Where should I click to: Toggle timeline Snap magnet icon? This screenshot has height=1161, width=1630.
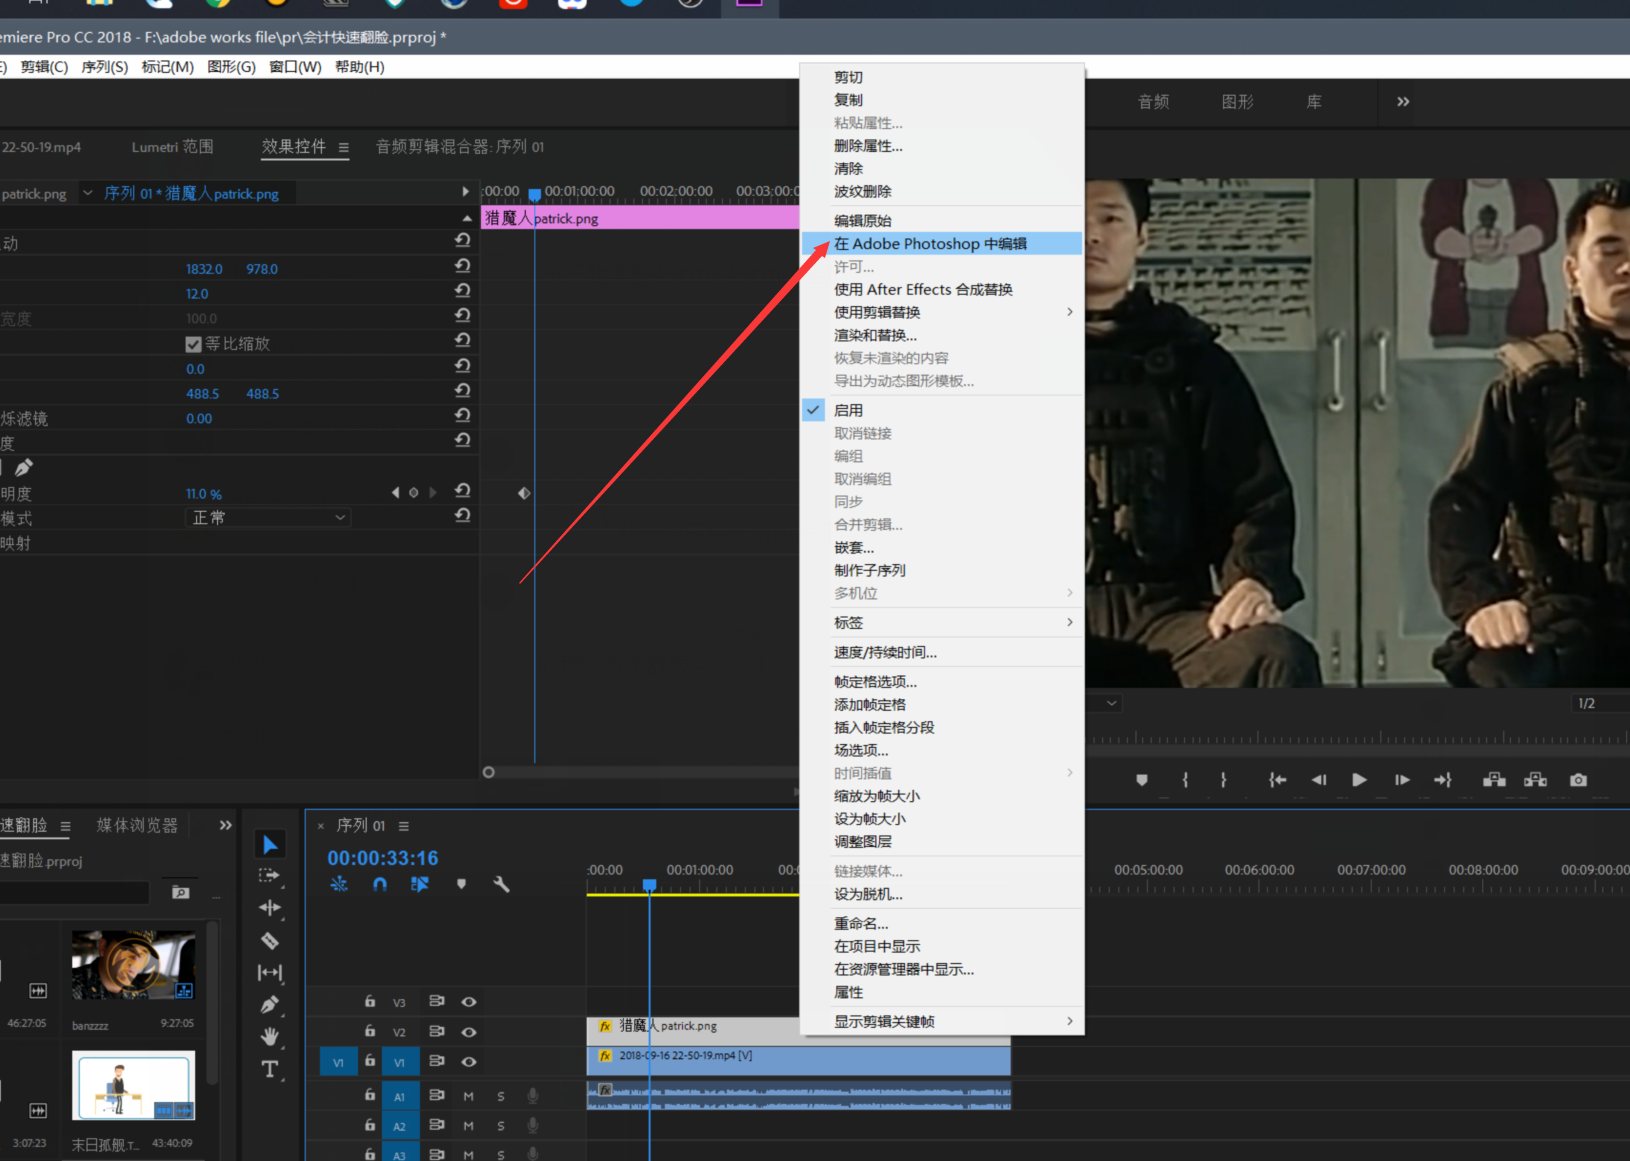point(380,884)
